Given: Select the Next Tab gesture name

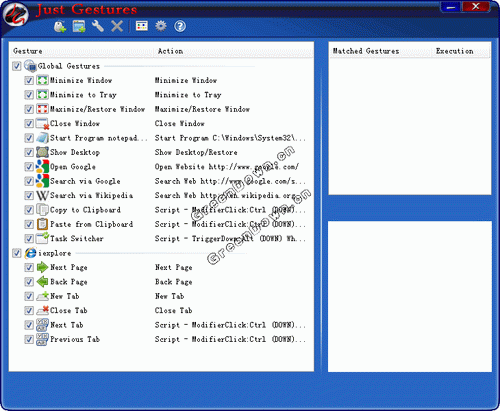Looking at the screenshot, I should tap(67, 325).
